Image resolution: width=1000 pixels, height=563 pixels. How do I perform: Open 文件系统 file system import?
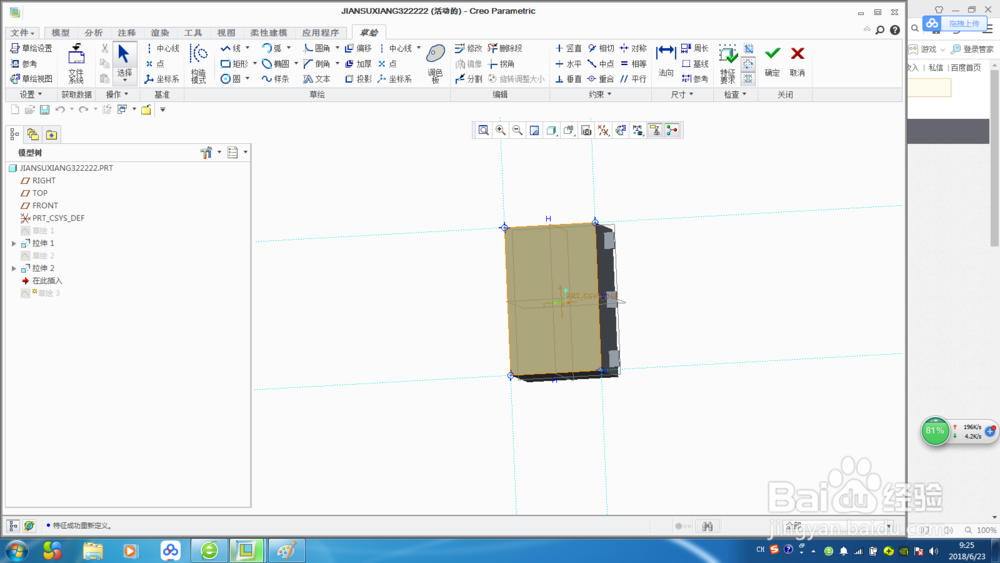77,64
